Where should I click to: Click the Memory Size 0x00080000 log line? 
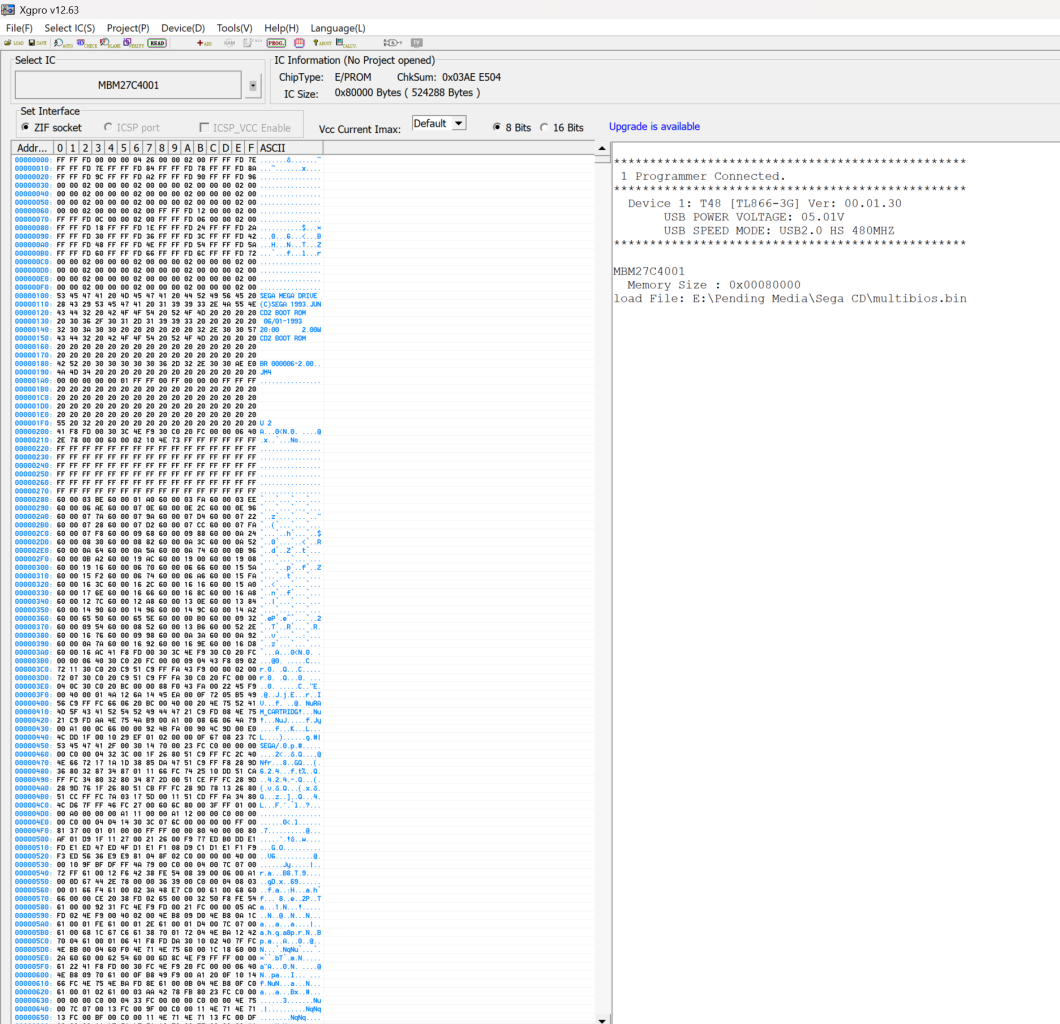click(x=713, y=285)
